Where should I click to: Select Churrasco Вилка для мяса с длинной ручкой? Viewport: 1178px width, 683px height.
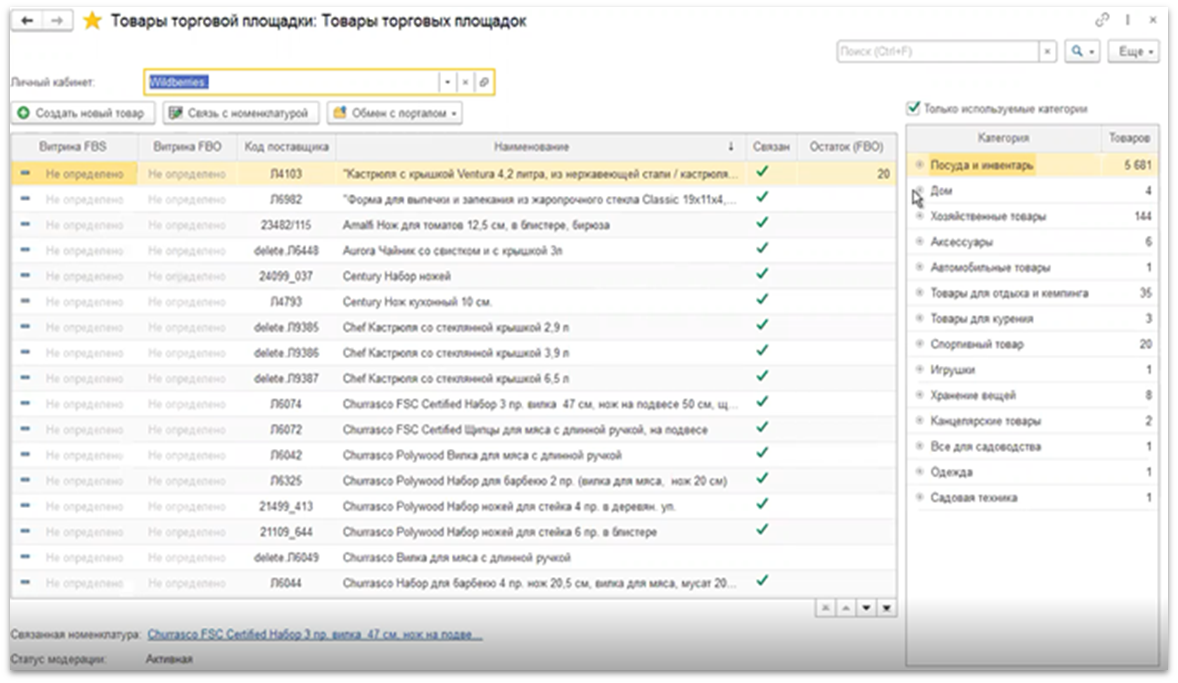pos(454,558)
